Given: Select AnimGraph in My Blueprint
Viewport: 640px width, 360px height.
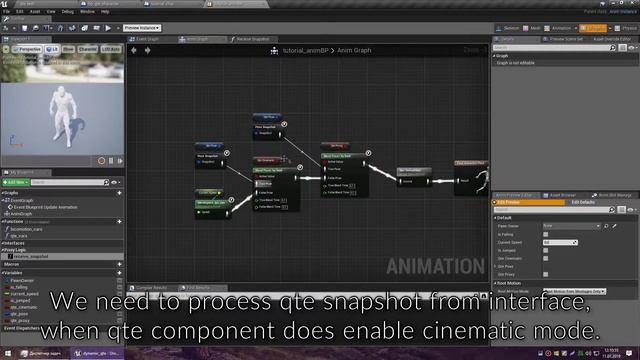Looking at the screenshot, I should click(20, 214).
